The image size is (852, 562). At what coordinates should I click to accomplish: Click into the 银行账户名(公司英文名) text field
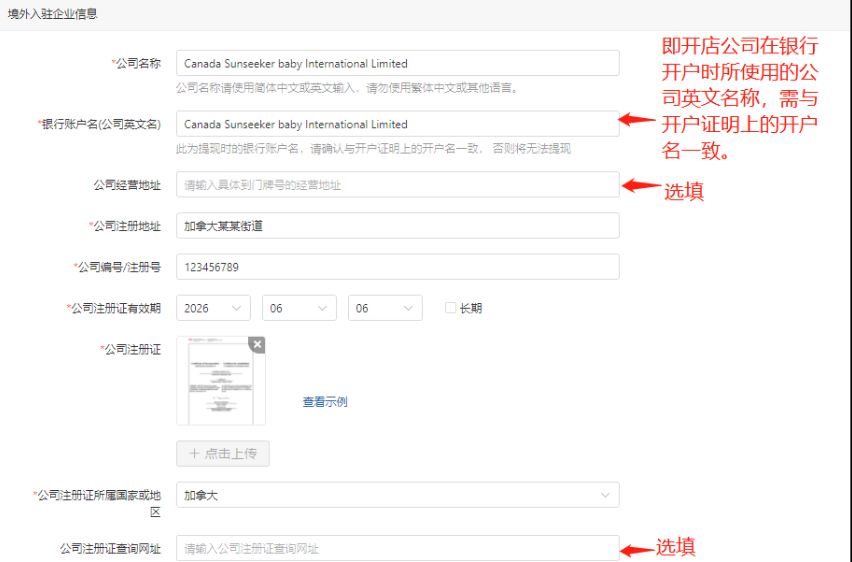[x=397, y=124]
